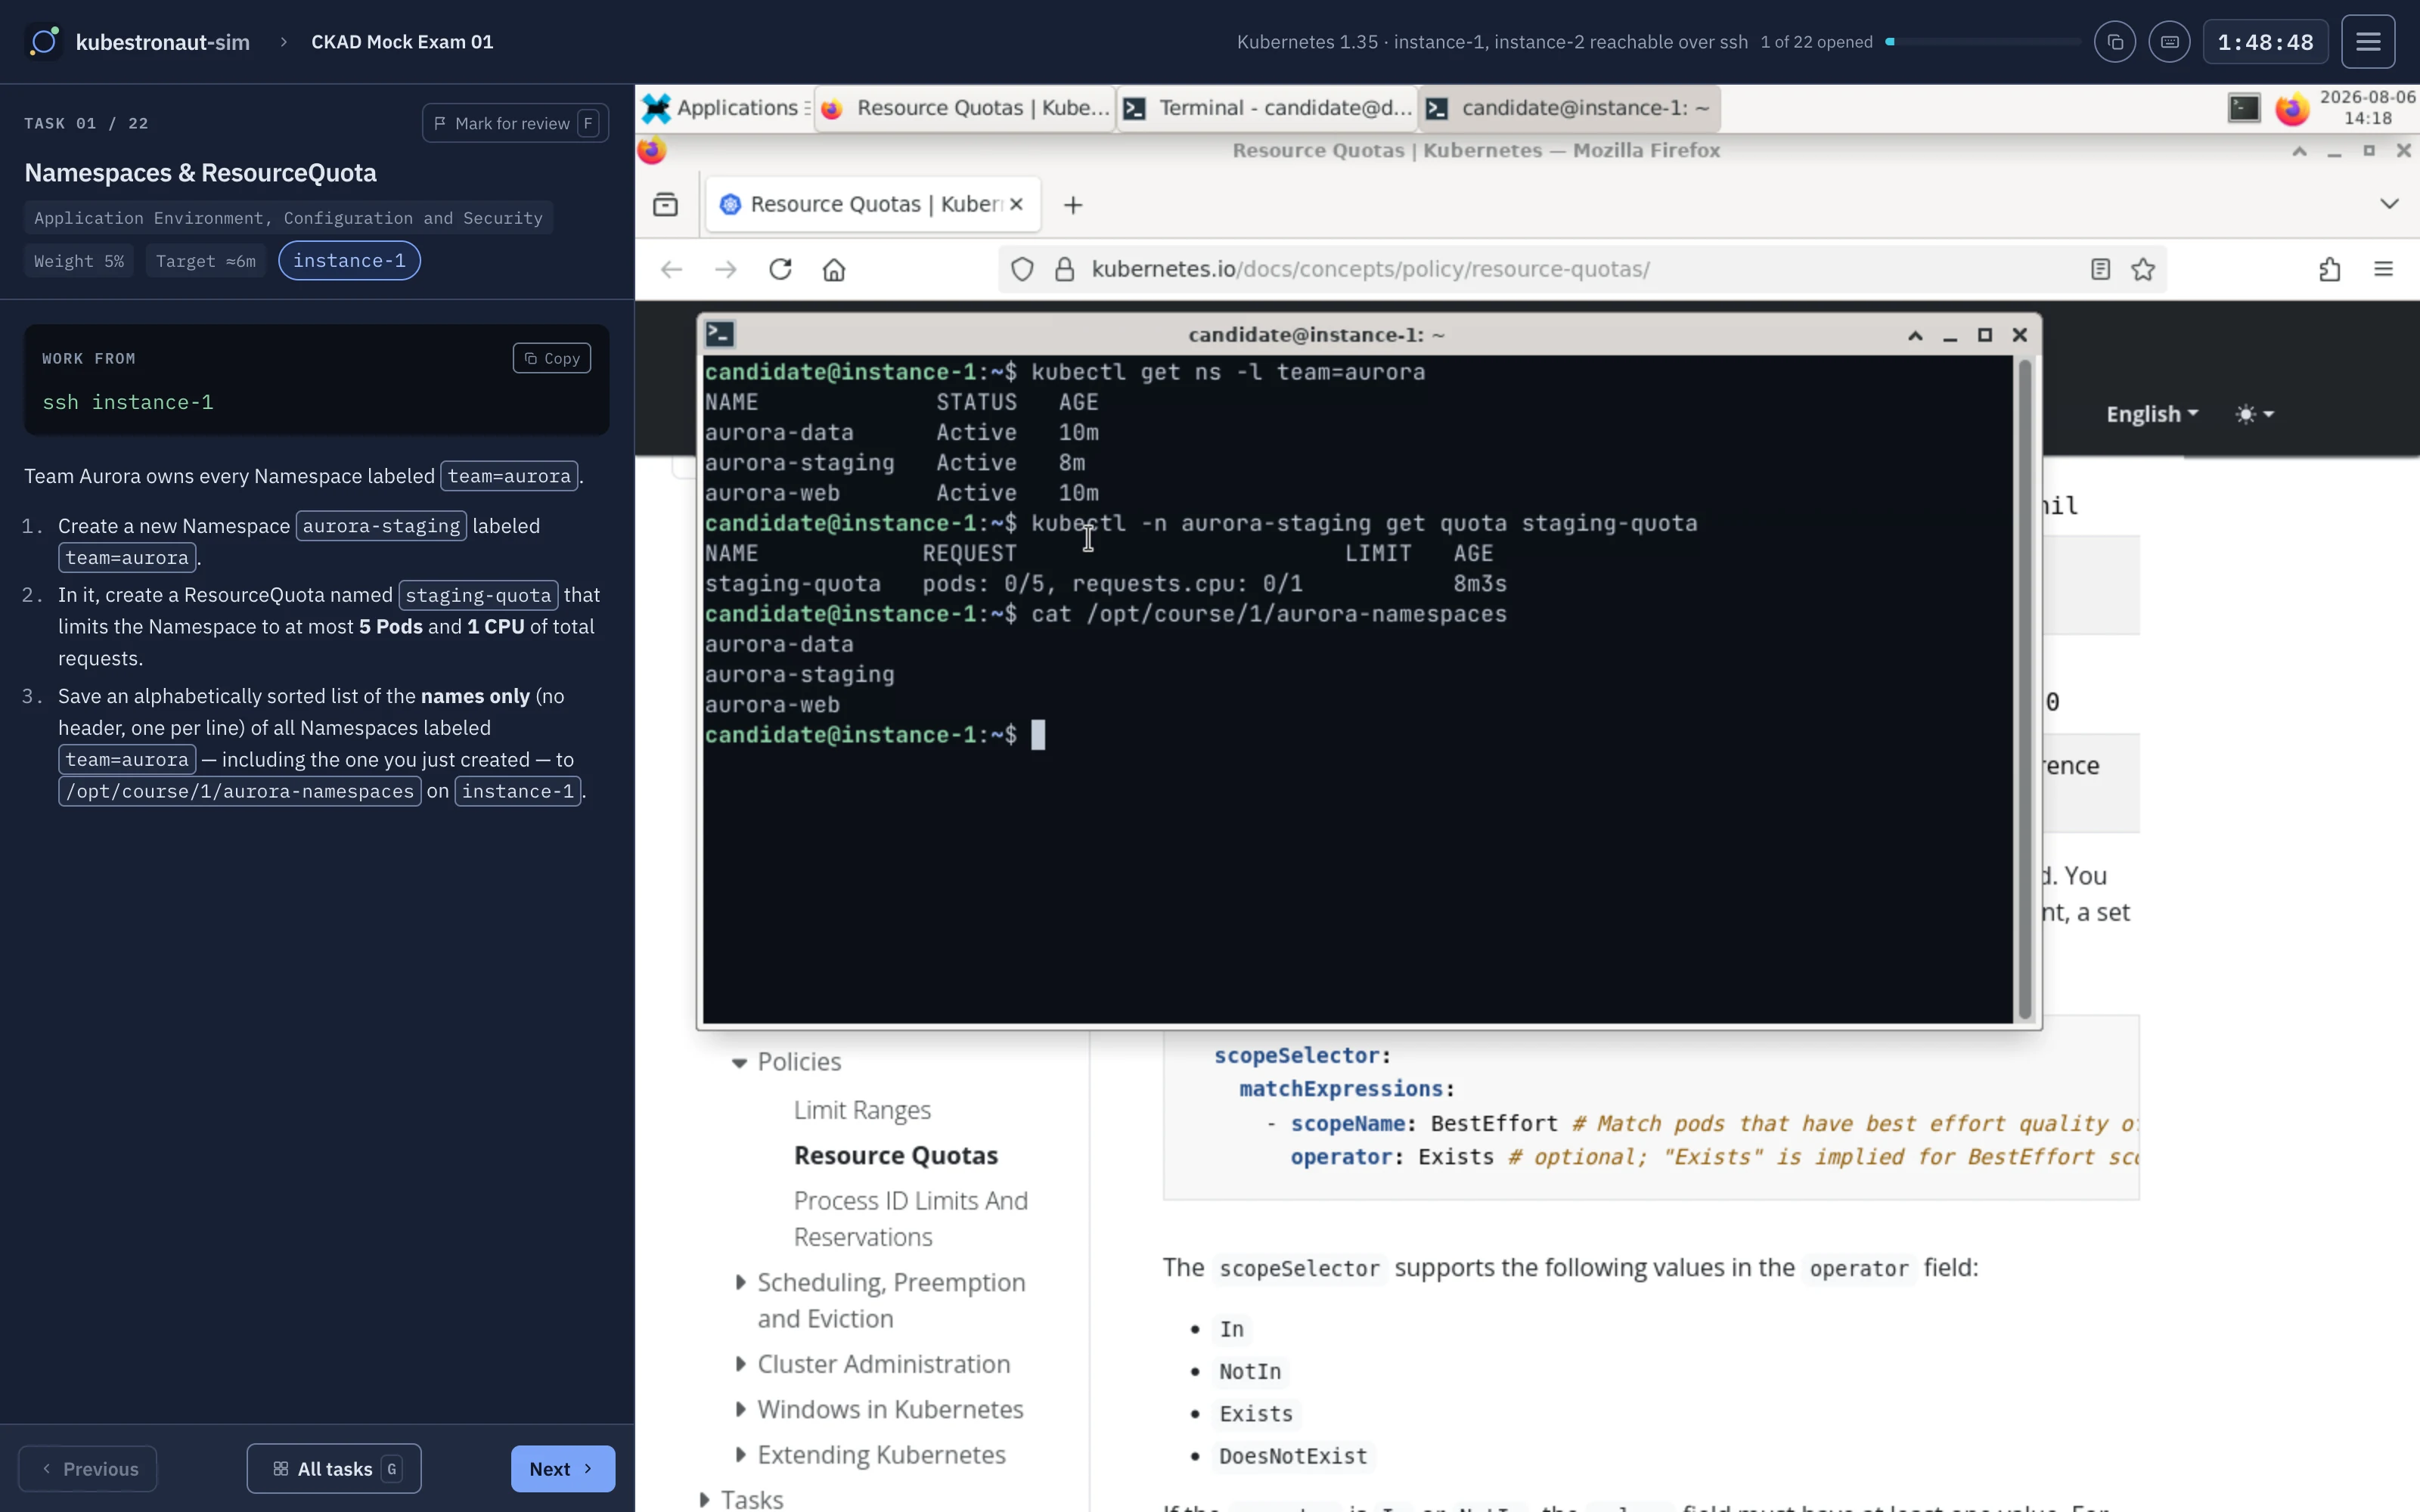Go to the Next task
This screenshot has height=1512, width=2420.
563,1468
